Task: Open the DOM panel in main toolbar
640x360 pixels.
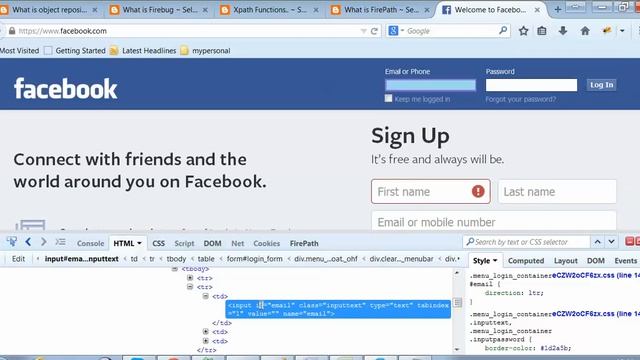Action: (212, 243)
